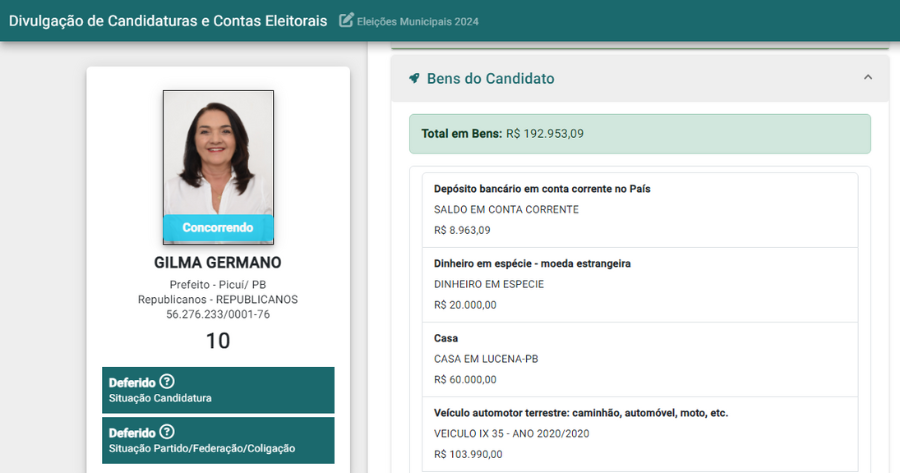Click the CNPJ number 56.276.233/0001-76
This screenshot has height=473, width=900.
pyautogui.click(x=218, y=314)
